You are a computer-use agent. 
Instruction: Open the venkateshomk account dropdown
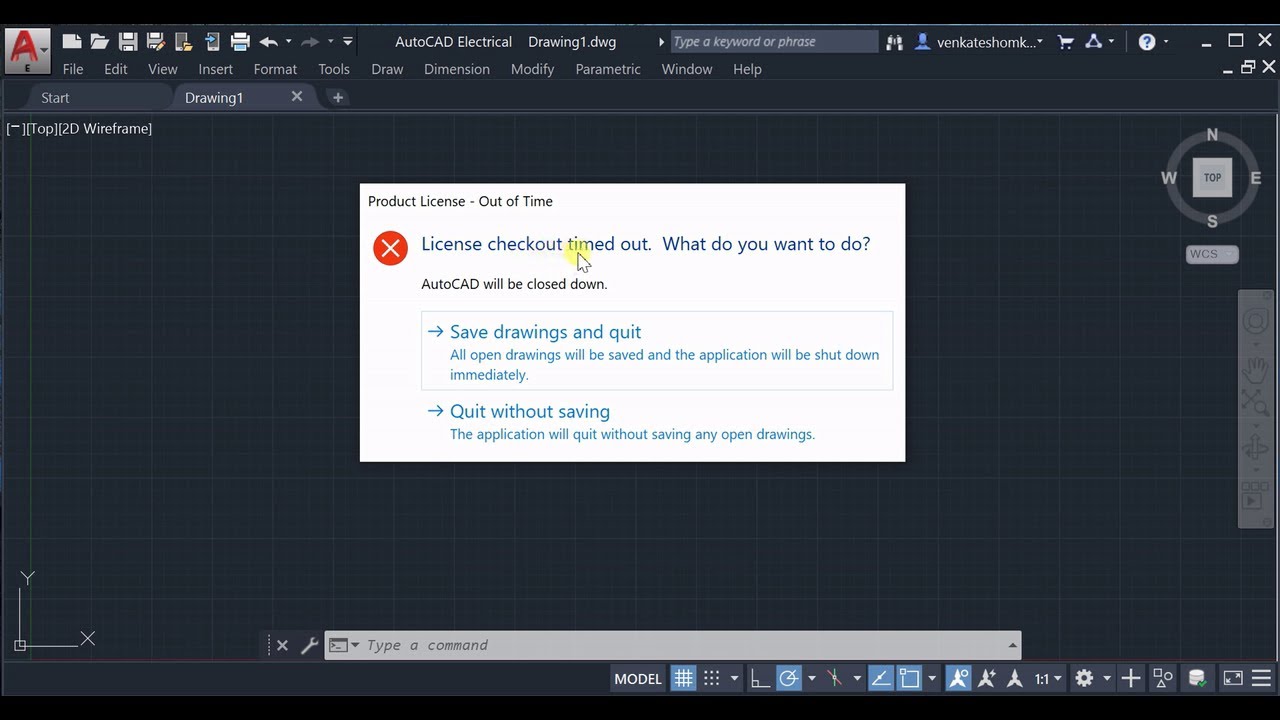coord(978,42)
